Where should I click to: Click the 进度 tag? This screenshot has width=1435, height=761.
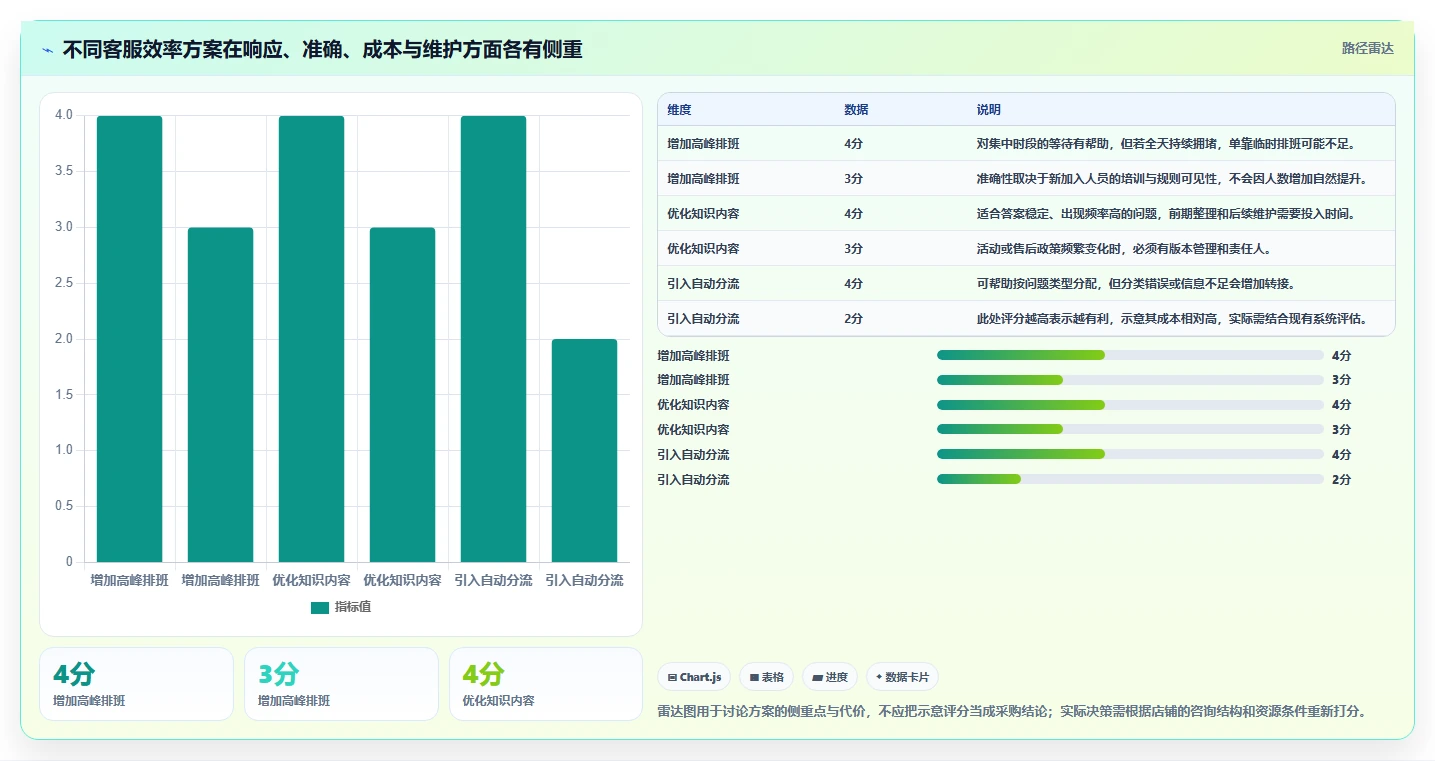(830, 677)
